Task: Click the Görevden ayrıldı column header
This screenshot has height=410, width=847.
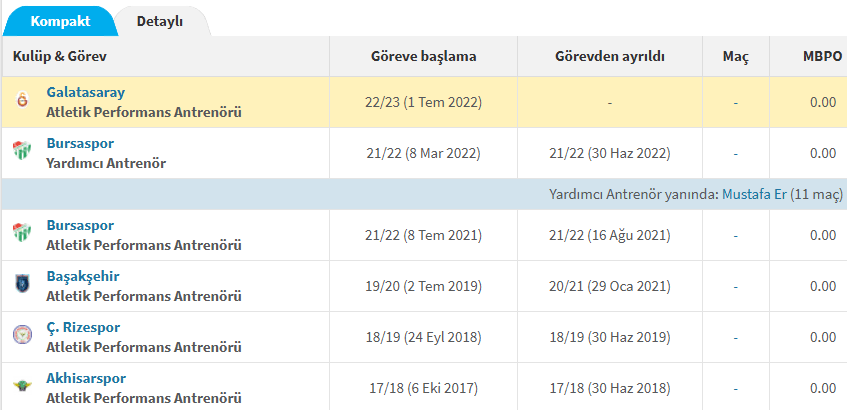Action: [x=610, y=57]
